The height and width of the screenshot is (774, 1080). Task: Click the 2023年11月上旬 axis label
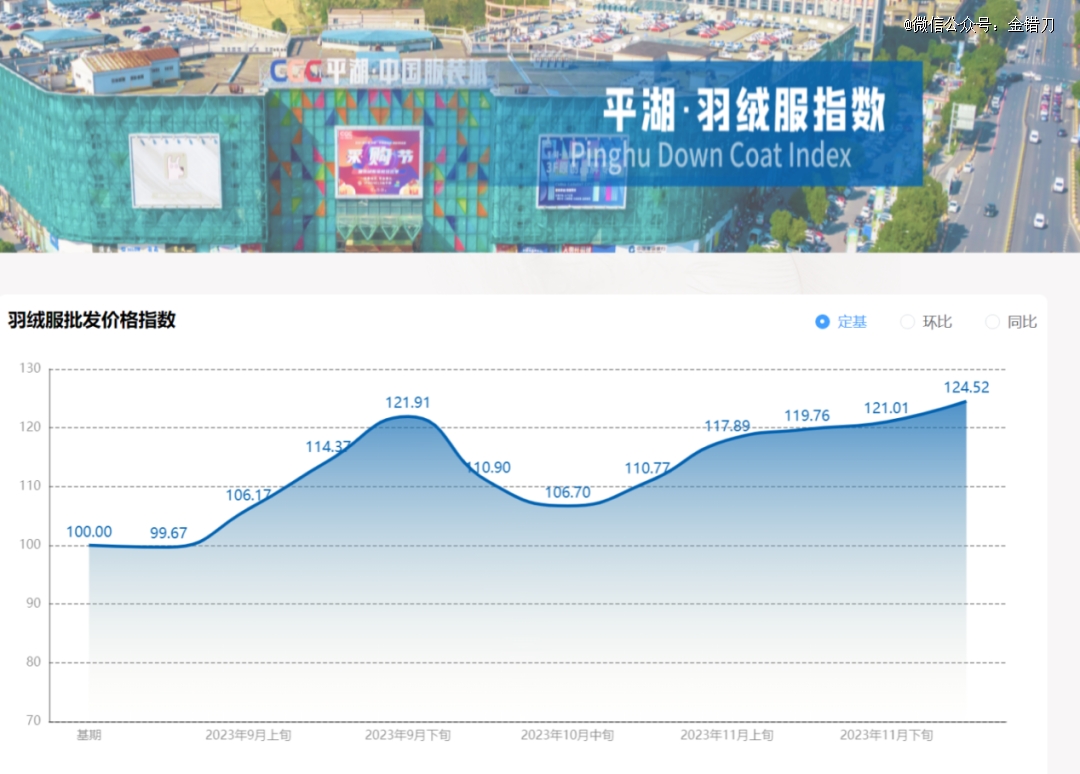coord(727,735)
